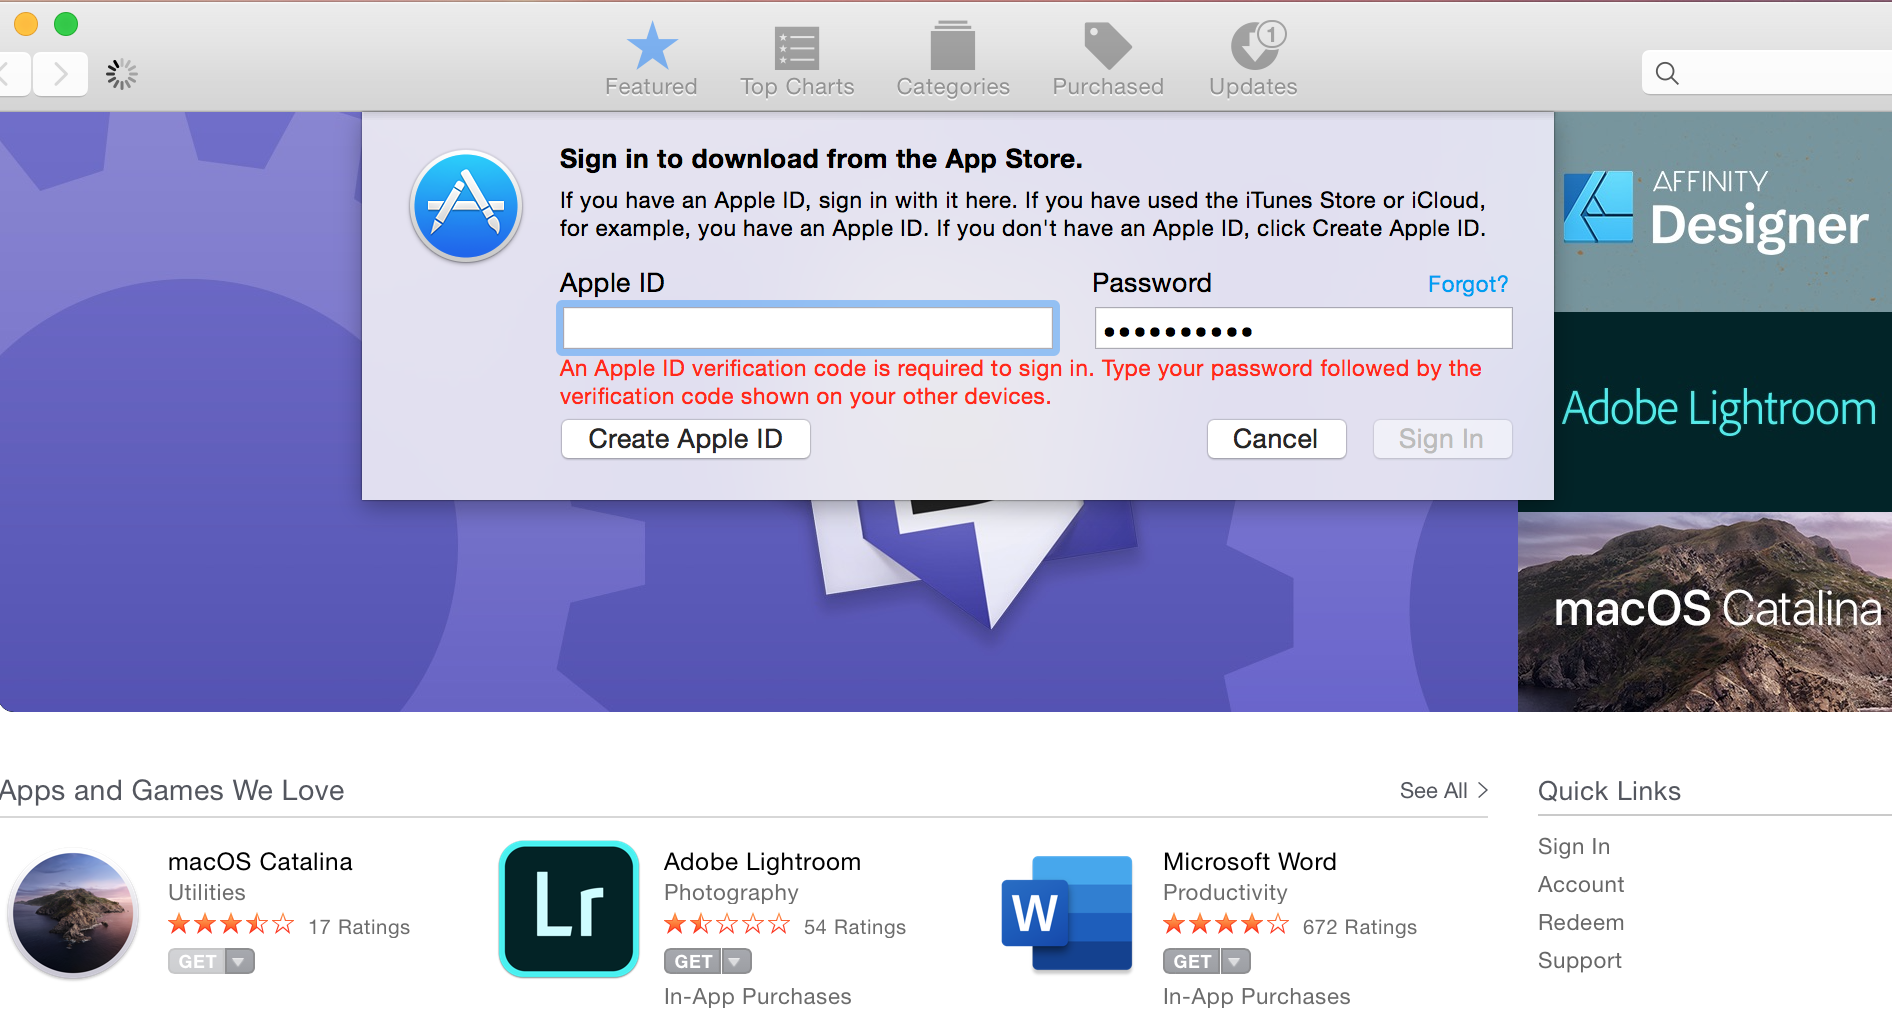
Task: Expand the Microsoft Word GET dropdown arrow
Action: pos(1235,961)
